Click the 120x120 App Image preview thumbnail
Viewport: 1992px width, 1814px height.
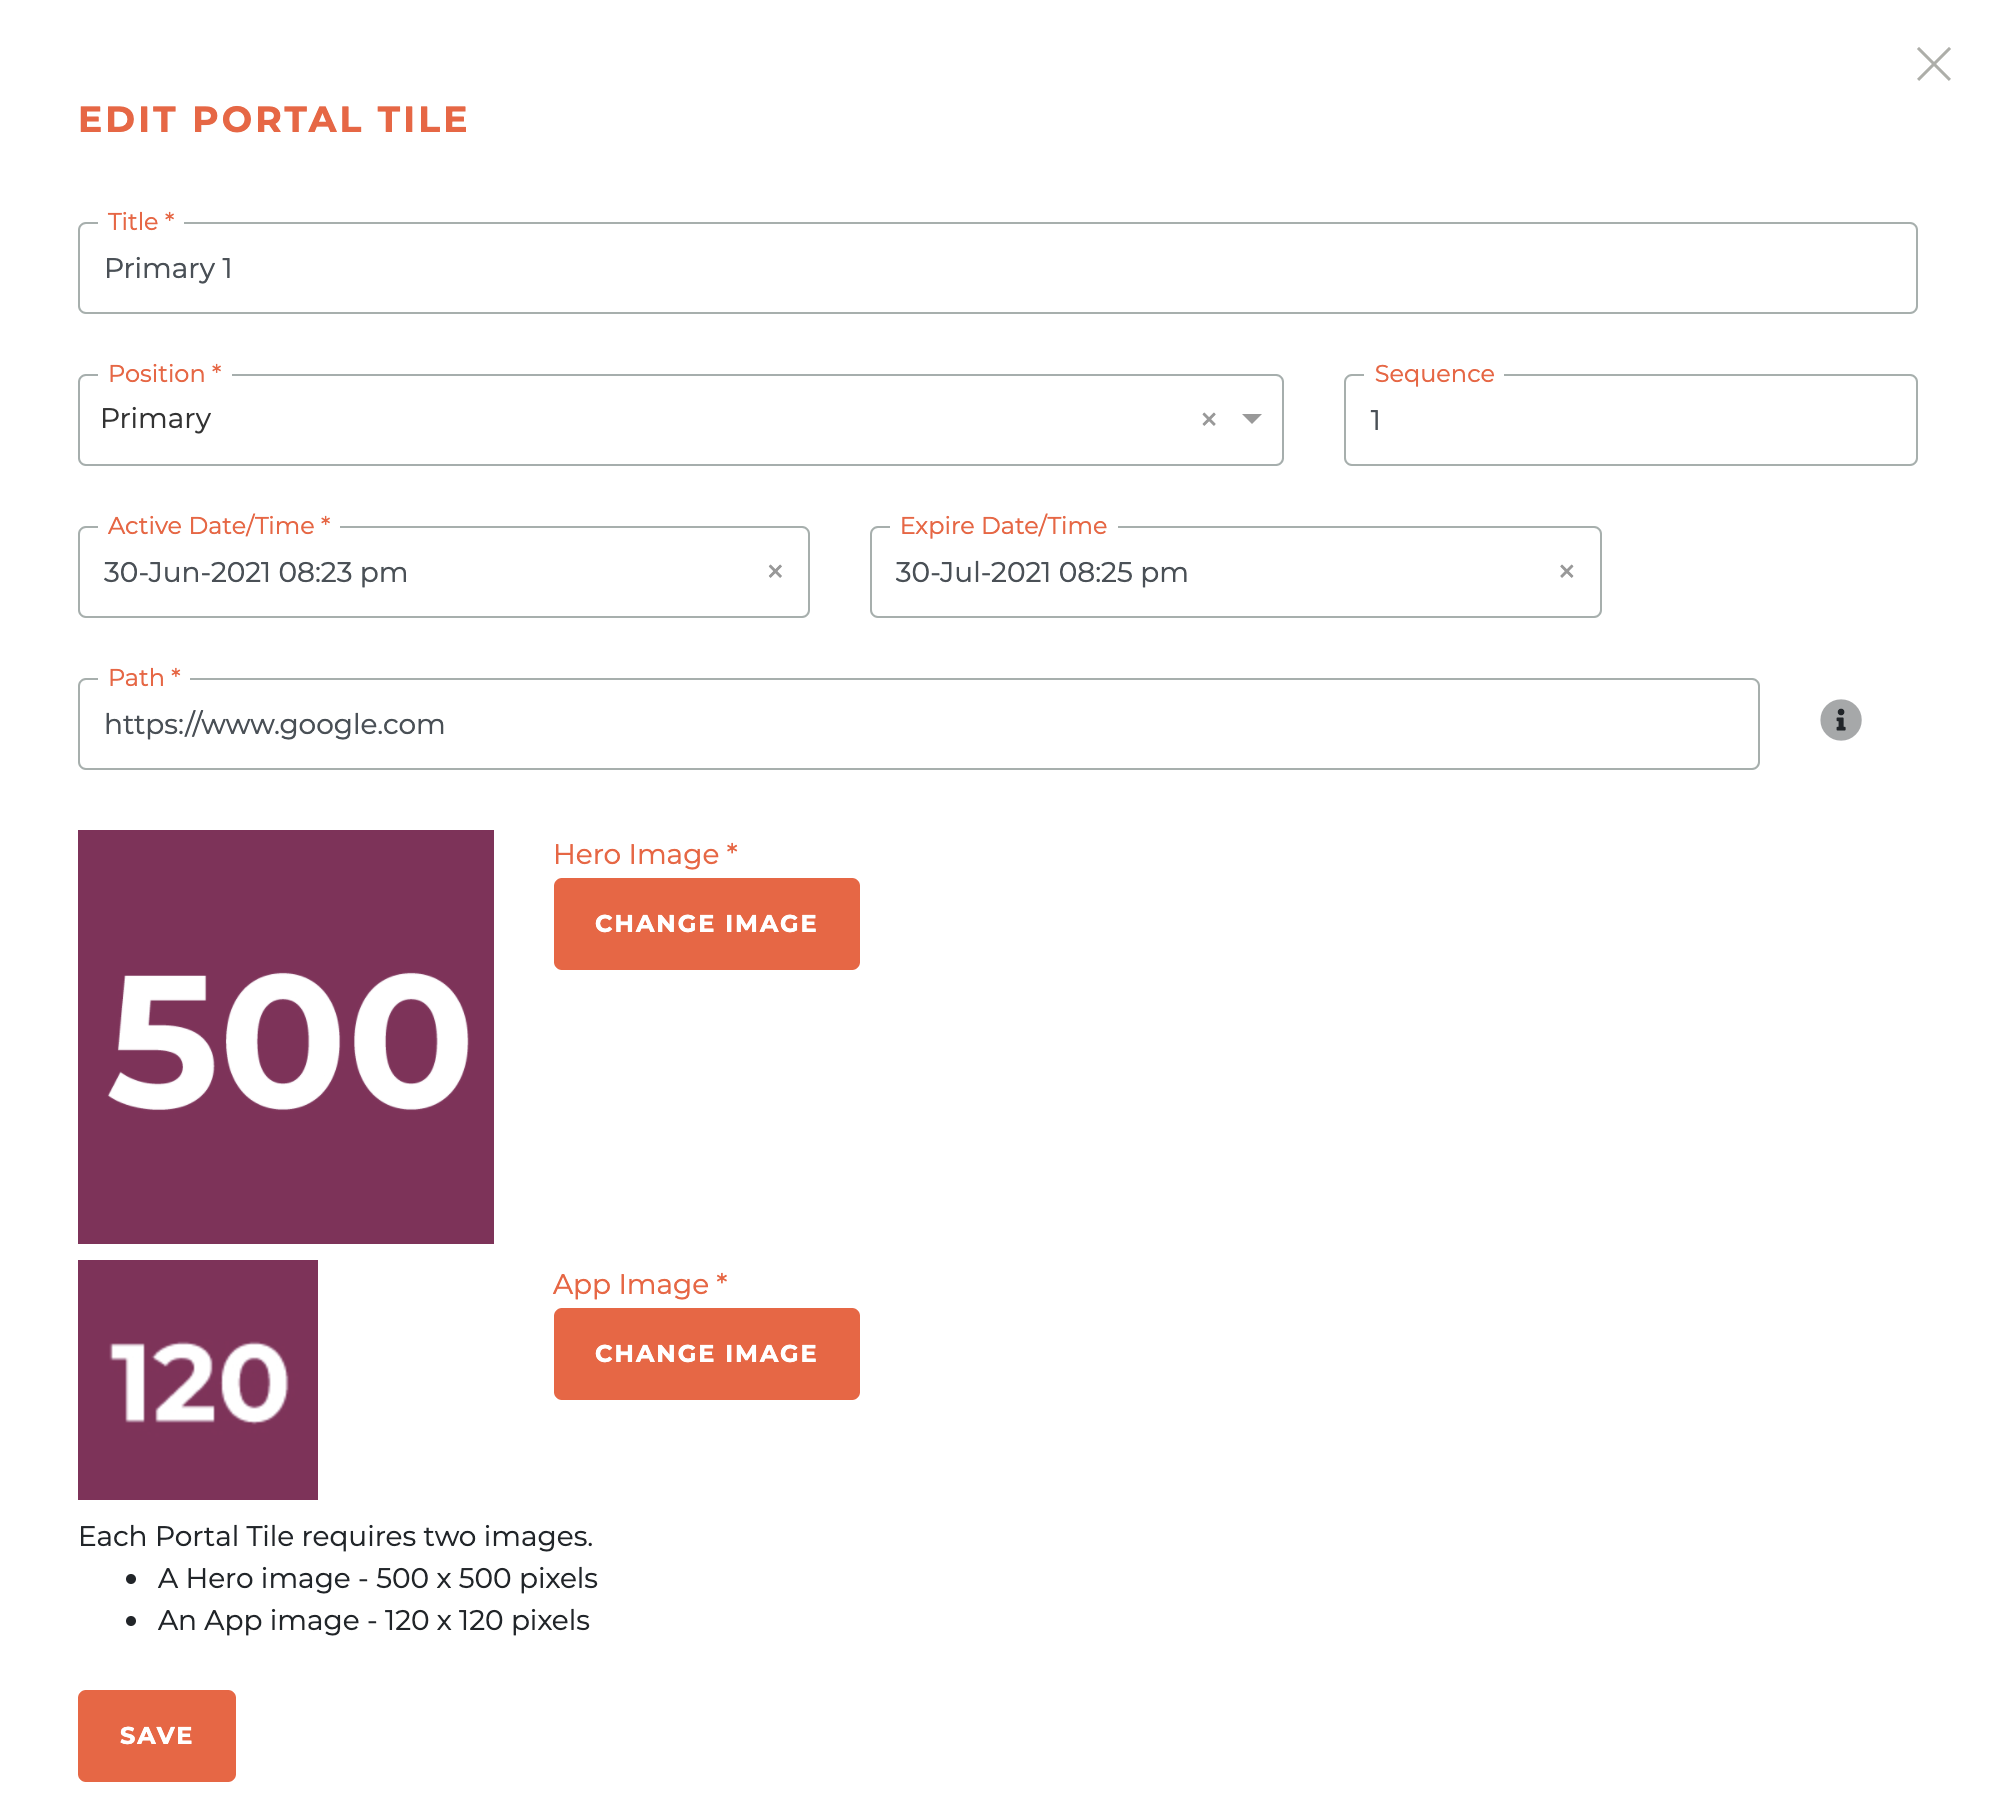(198, 1378)
